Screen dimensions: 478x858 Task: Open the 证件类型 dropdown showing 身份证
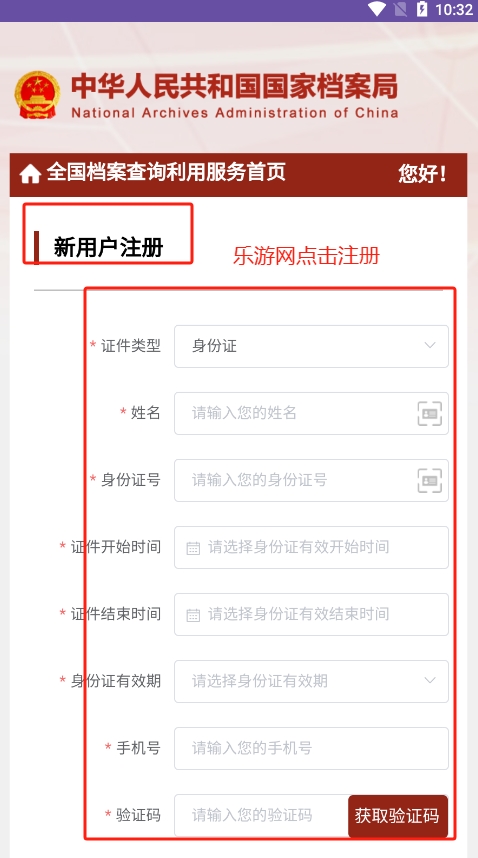point(311,346)
